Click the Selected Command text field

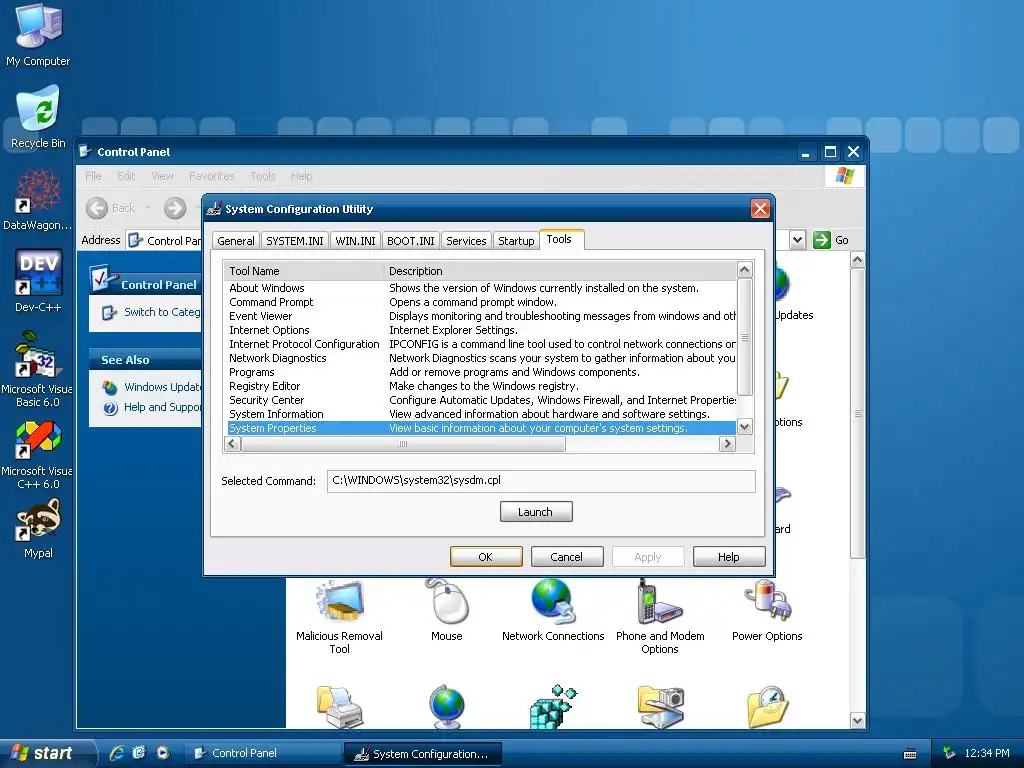pos(541,481)
